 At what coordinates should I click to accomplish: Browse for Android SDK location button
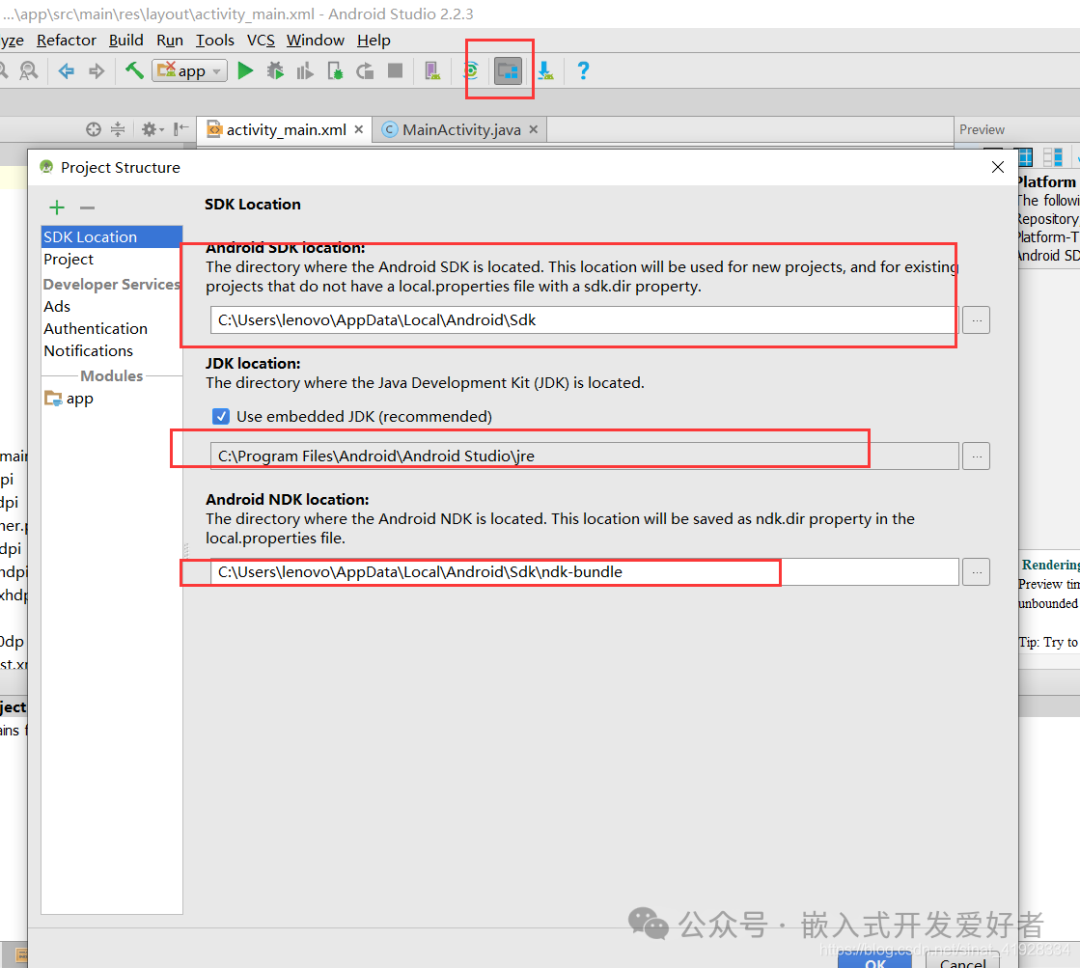pos(976,320)
